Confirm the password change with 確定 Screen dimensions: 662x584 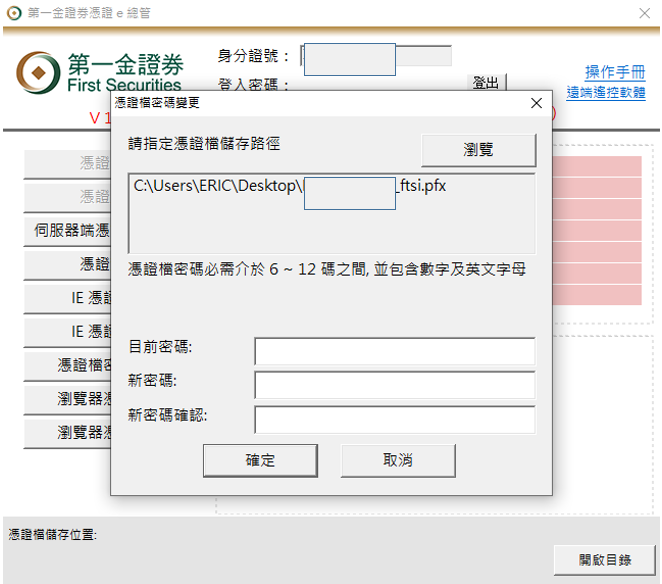point(260,460)
